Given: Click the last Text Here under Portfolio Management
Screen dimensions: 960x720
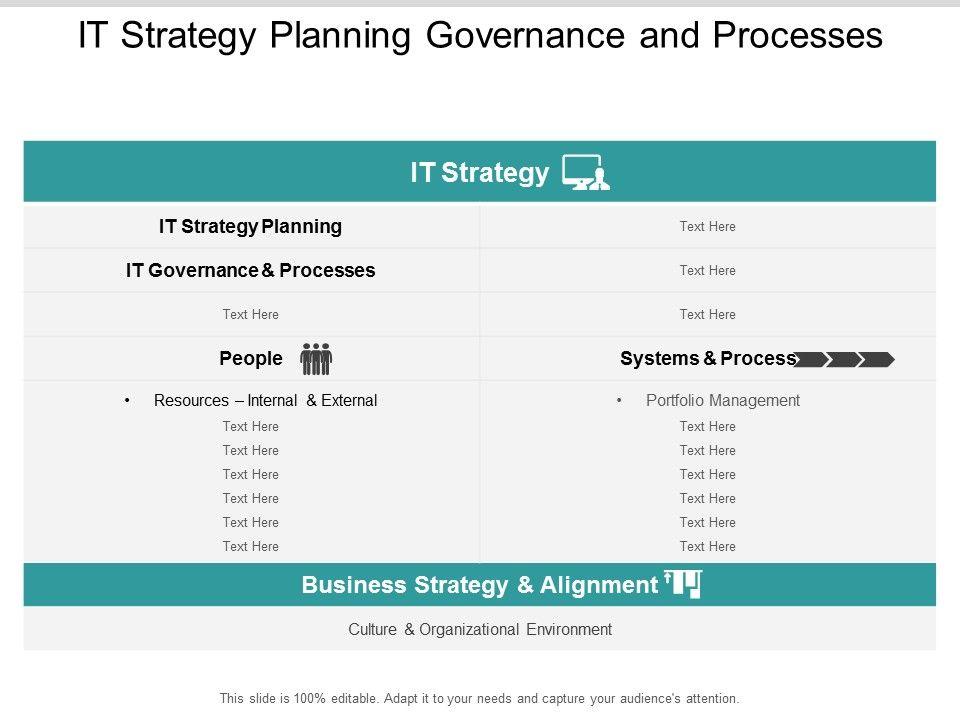Looking at the screenshot, I should pos(707,547).
